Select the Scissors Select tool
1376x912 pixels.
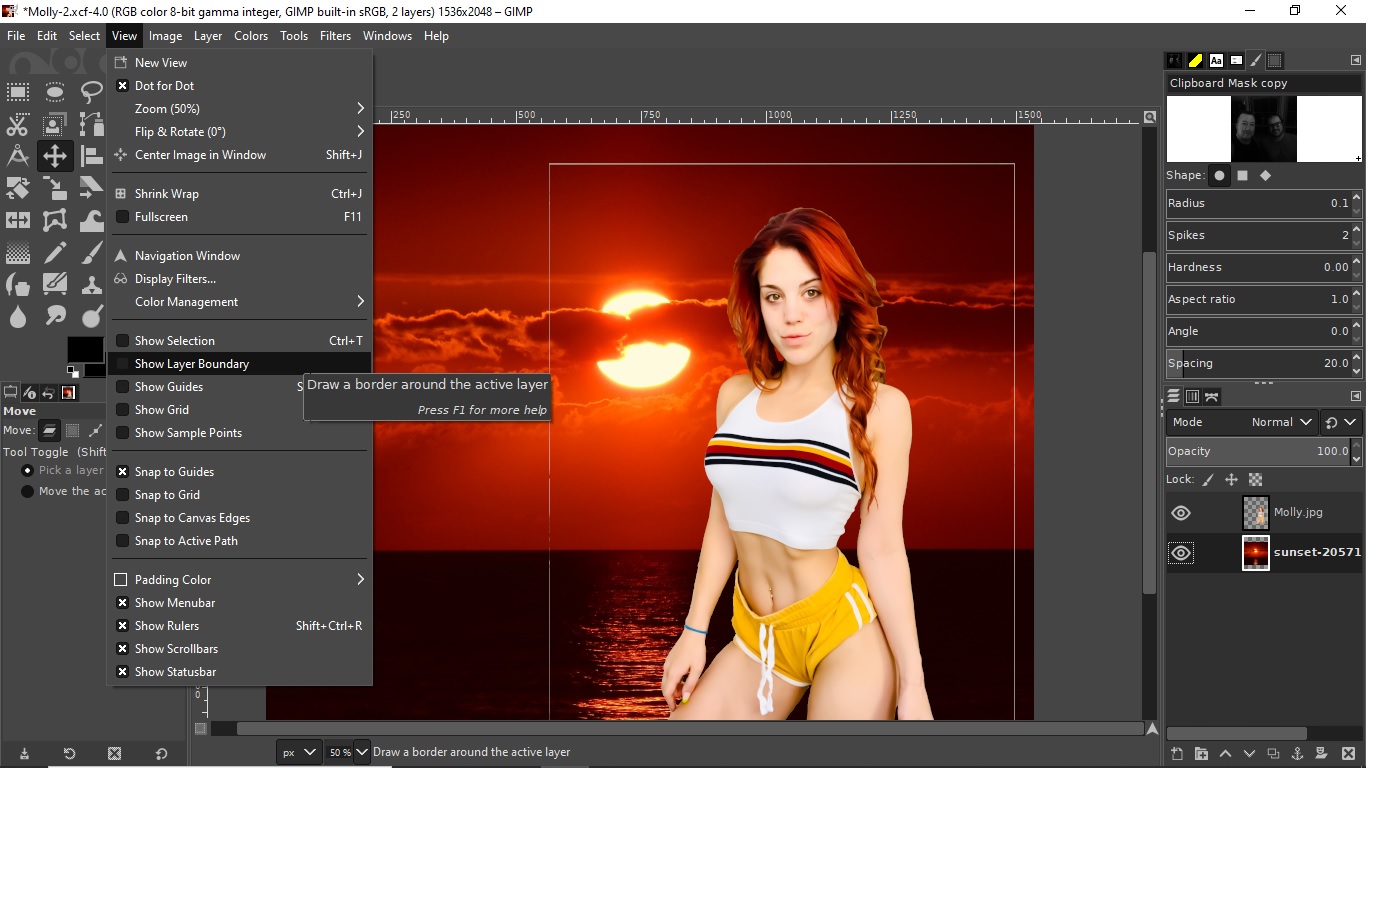tap(18, 125)
